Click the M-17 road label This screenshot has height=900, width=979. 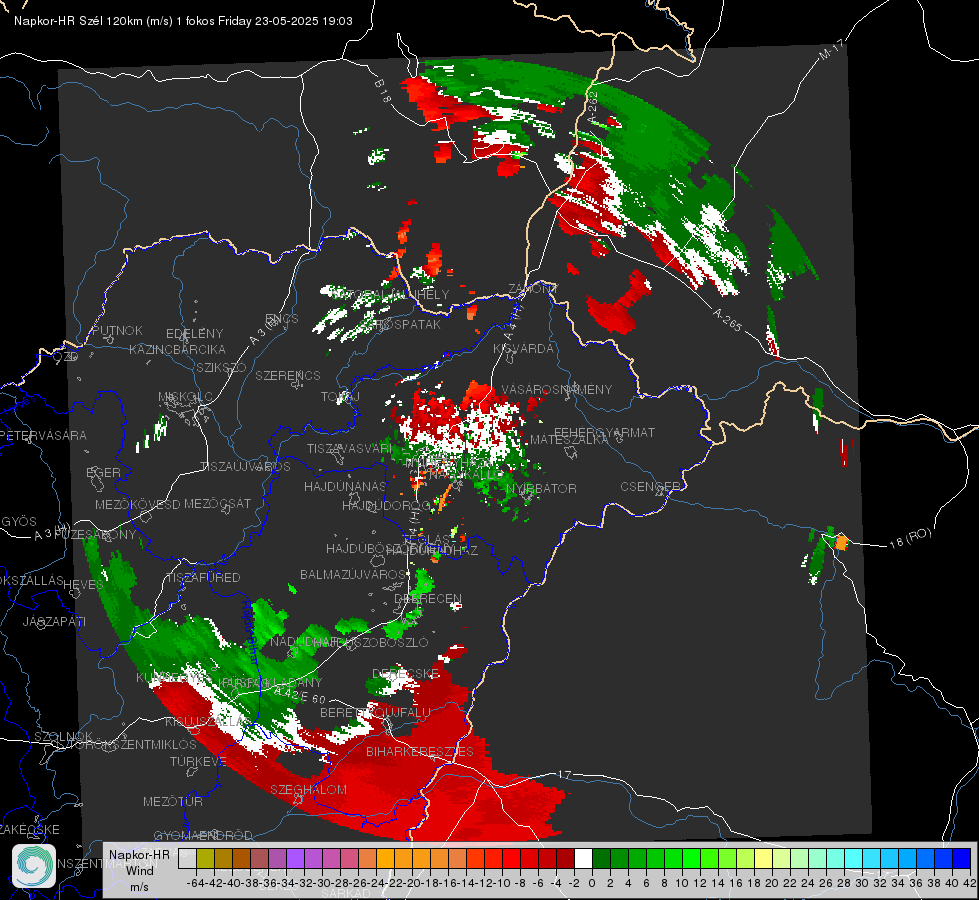[x=831, y=50]
